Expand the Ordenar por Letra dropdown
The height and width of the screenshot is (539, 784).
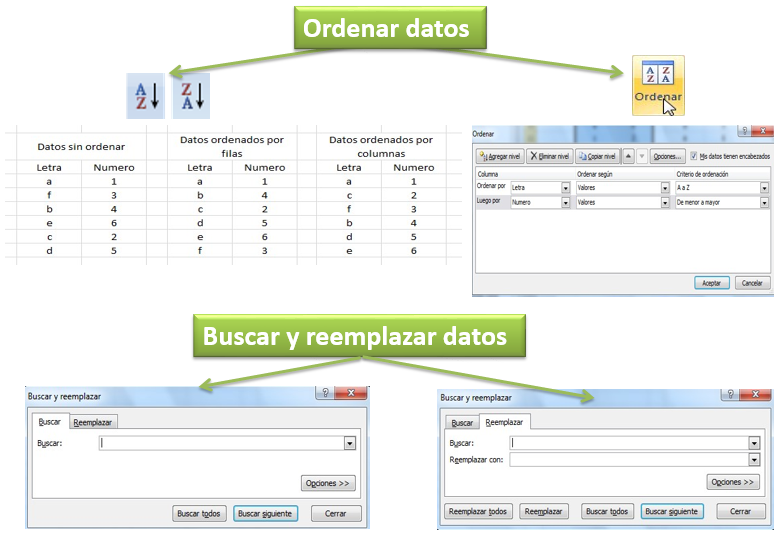566,188
